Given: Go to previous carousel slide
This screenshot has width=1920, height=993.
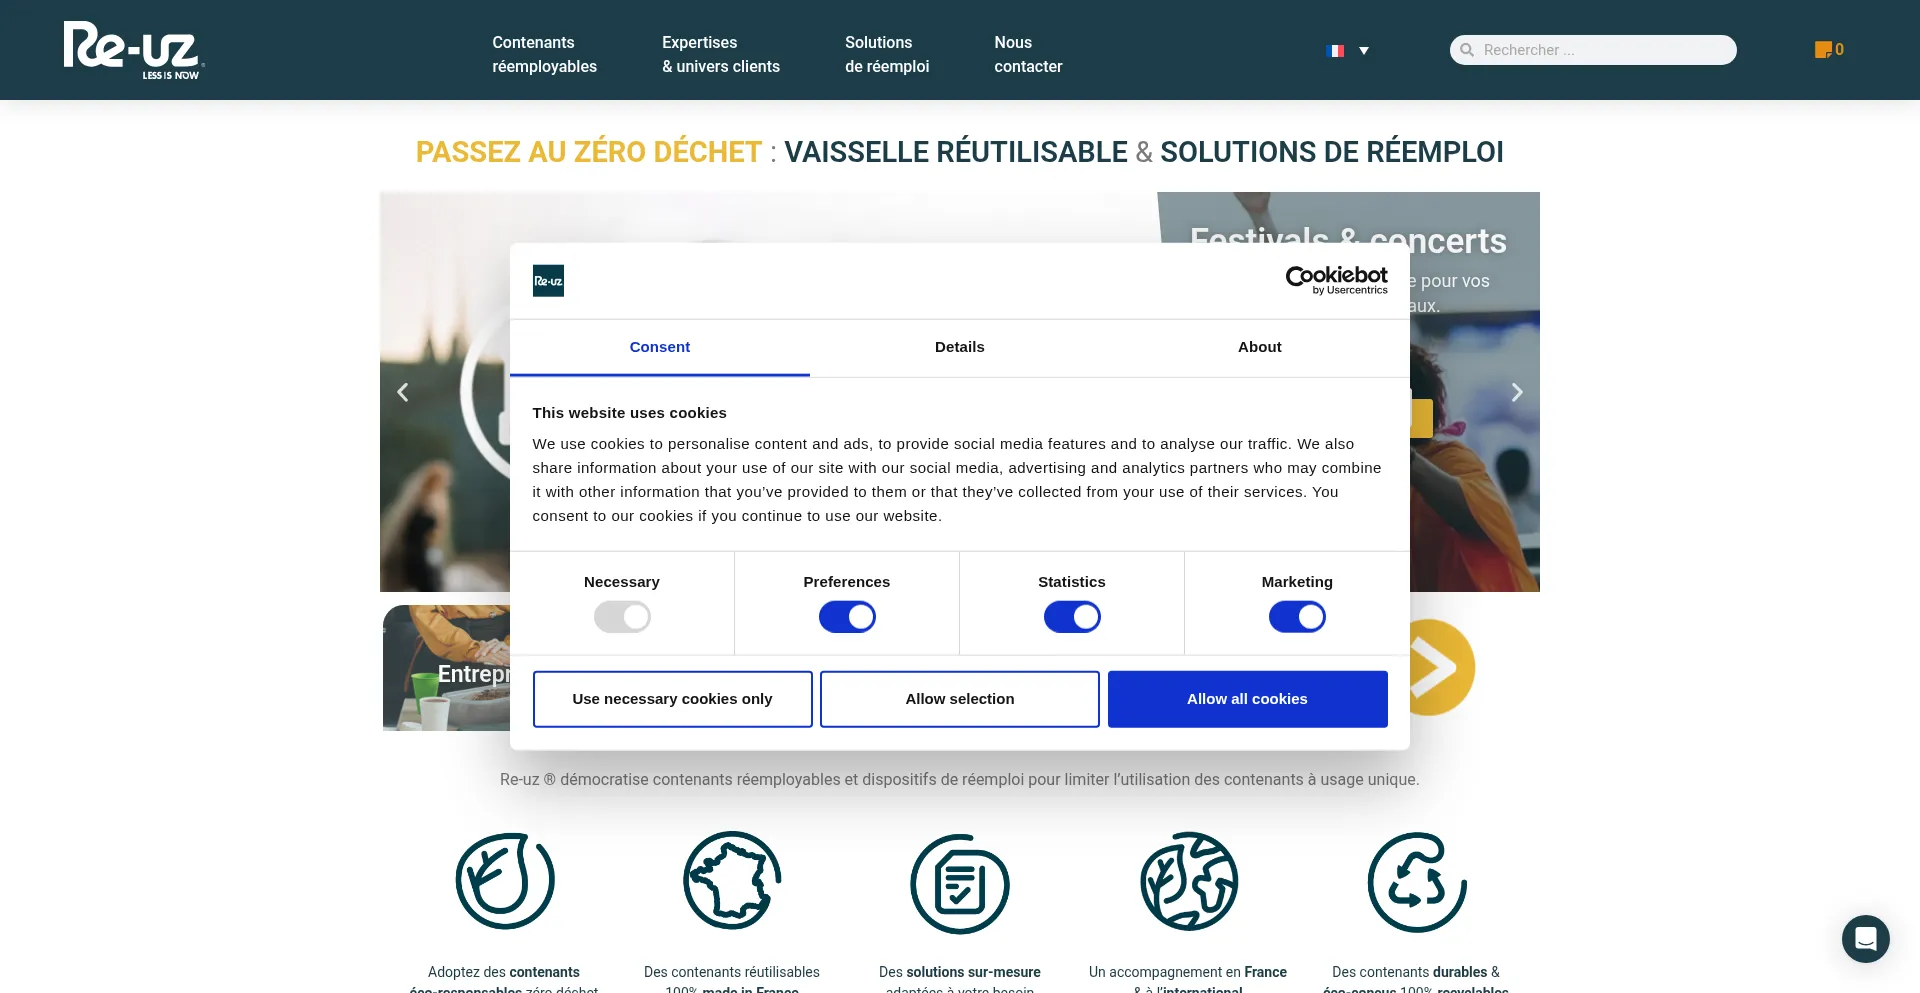Looking at the screenshot, I should point(403,392).
